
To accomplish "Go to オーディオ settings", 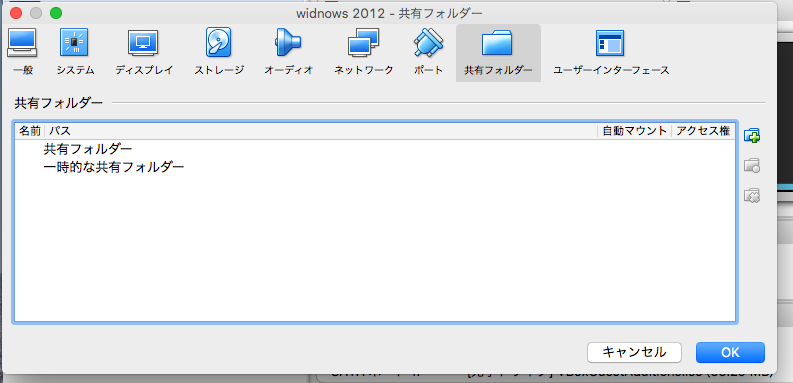I will 288,53.
